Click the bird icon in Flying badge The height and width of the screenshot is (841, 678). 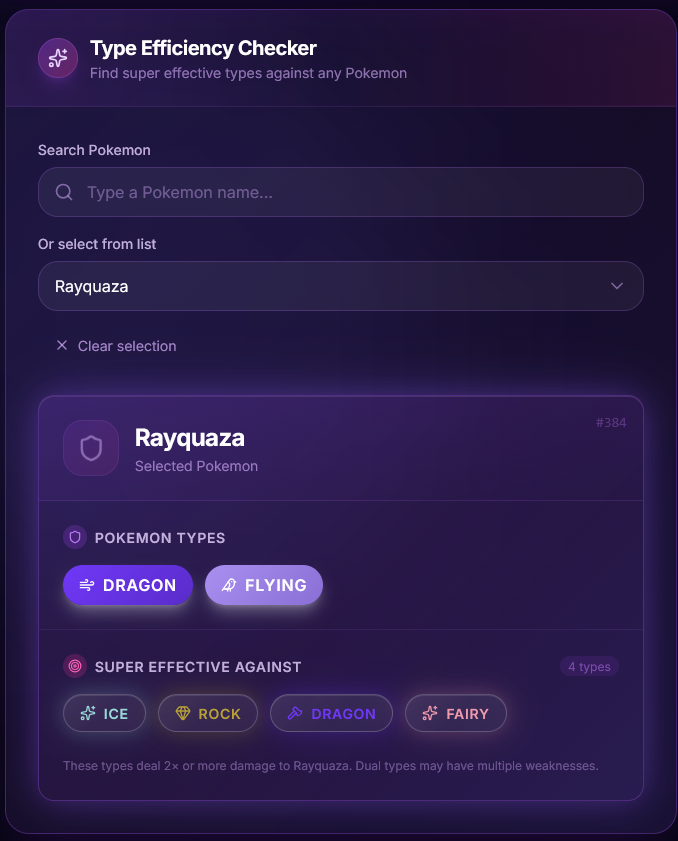(229, 585)
